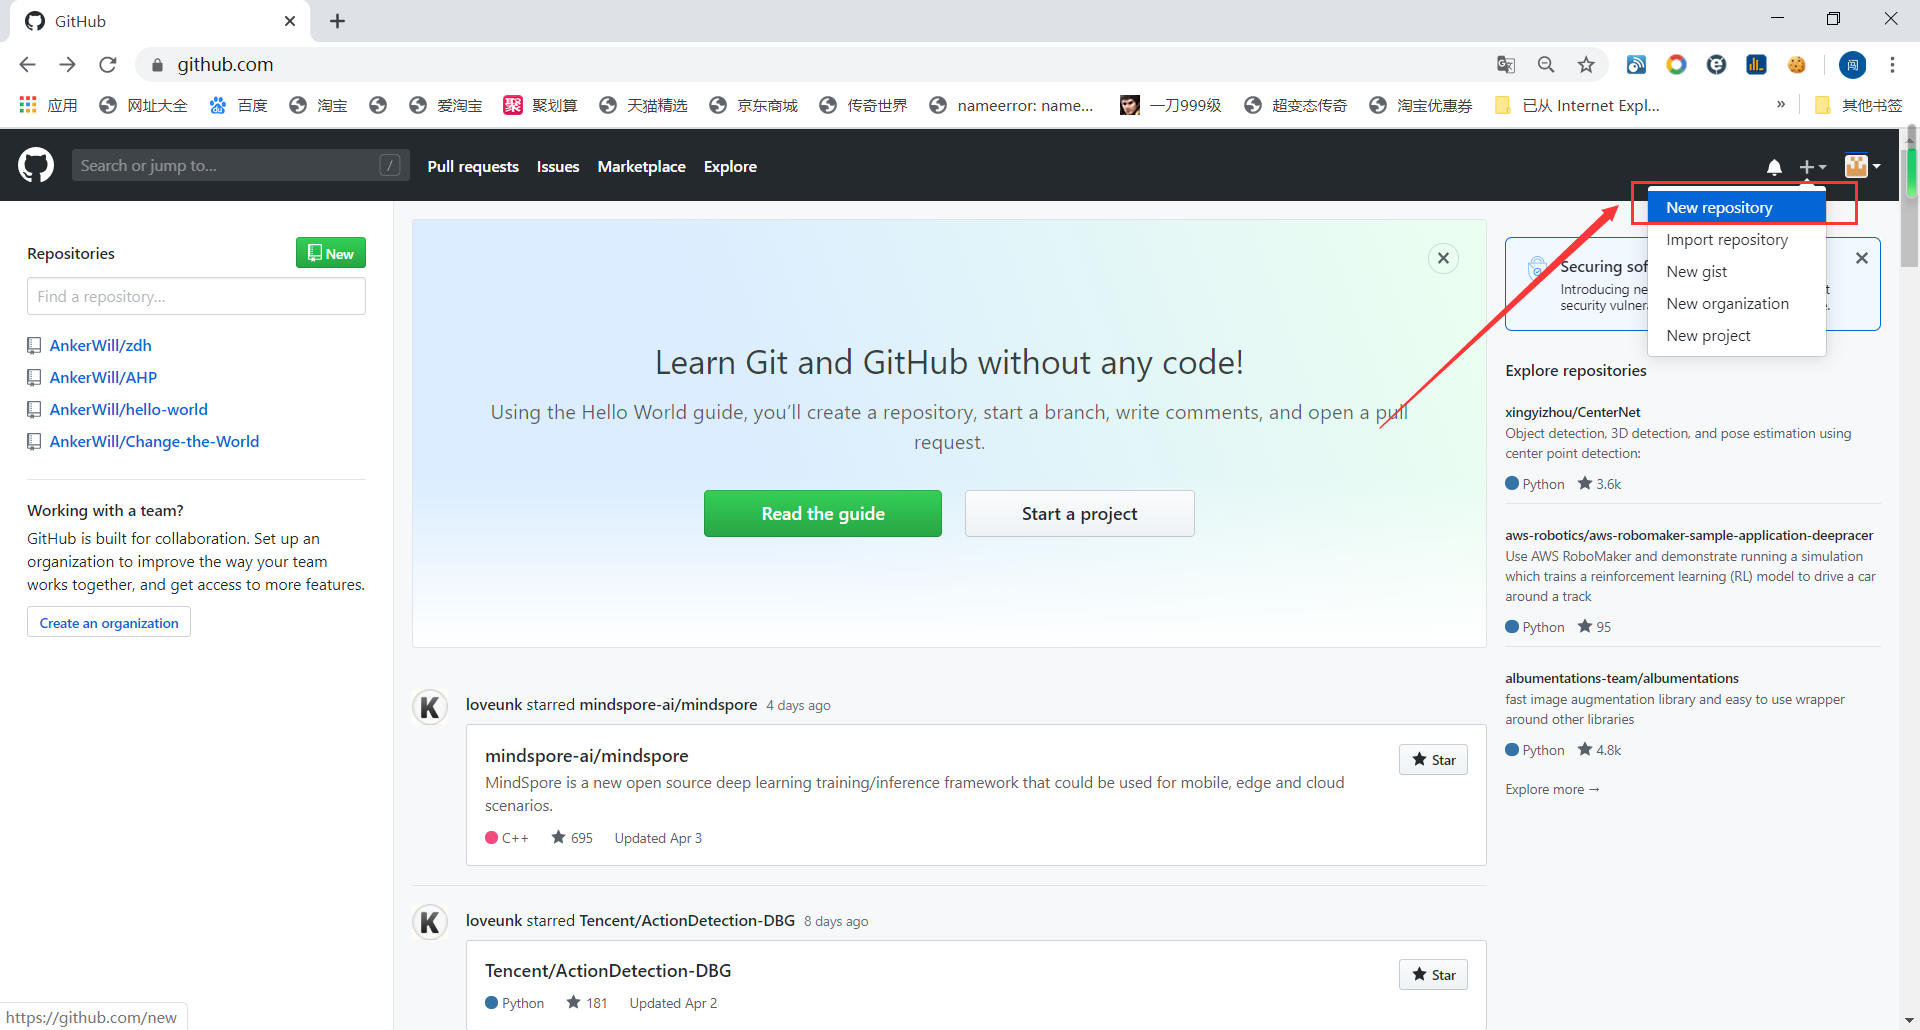Open 已从 Internet Explorer bookmarks folder
This screenshot has width=1920, height=1030.
[x=1577, y=105]
